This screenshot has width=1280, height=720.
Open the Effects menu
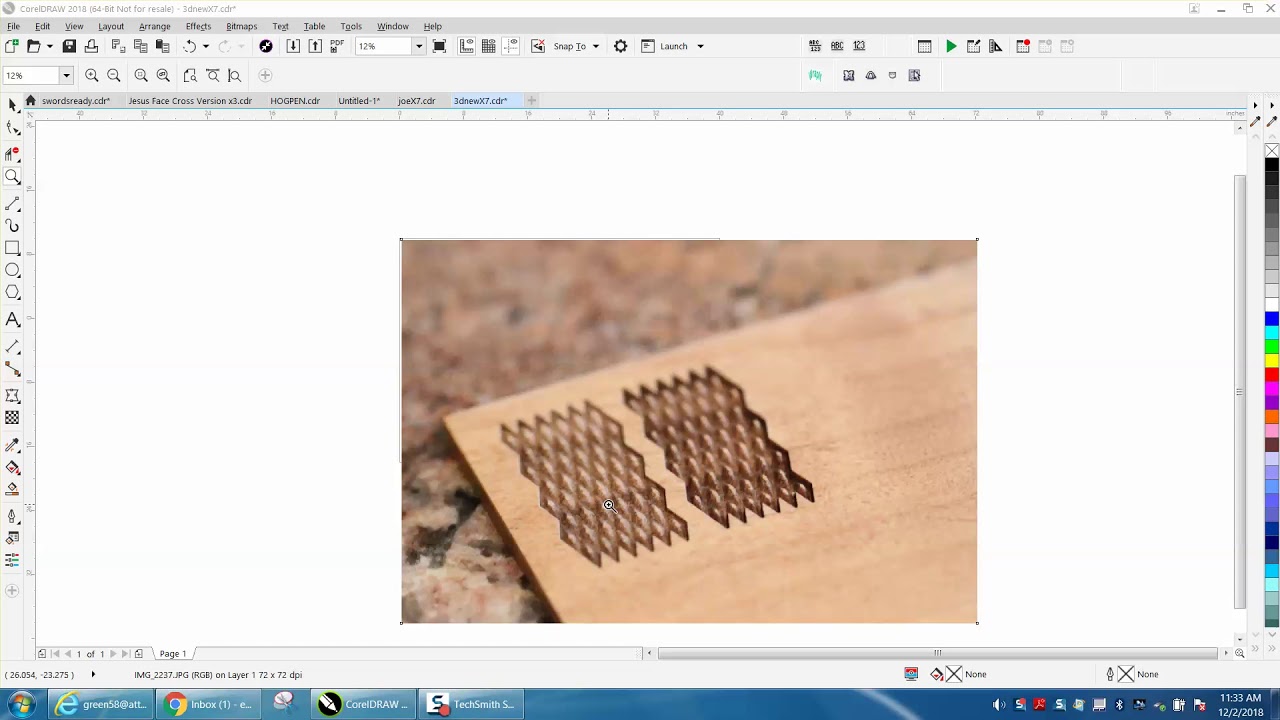[198, 26]
